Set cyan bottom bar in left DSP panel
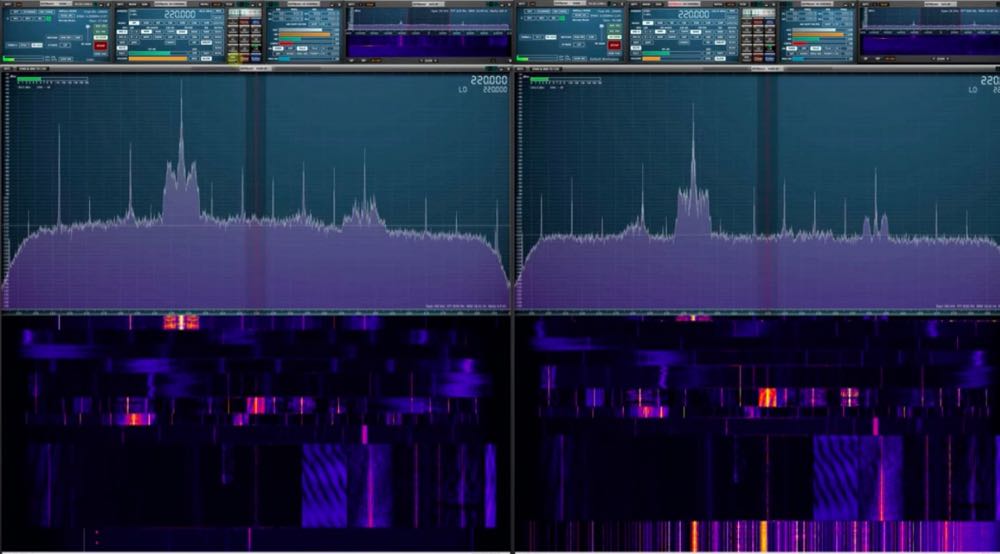This screenshot has height=554, width=1000. 284,59
